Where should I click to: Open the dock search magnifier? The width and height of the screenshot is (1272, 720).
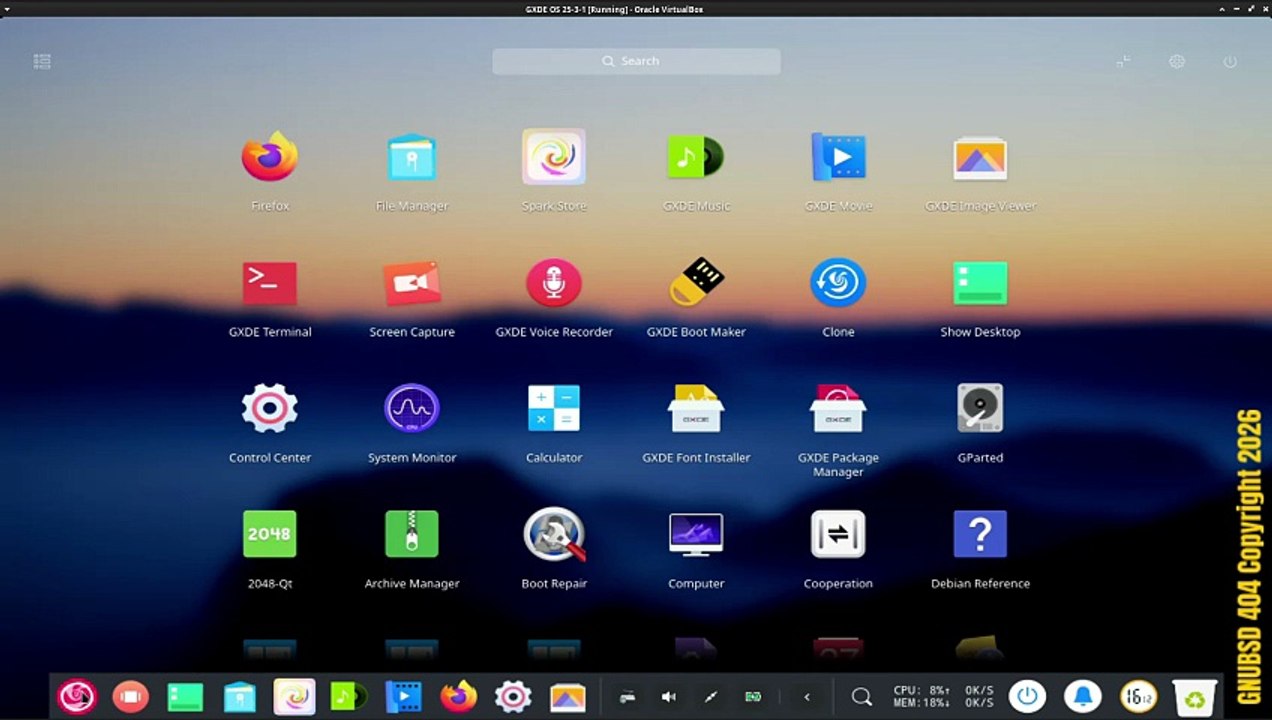pos(861,696)
